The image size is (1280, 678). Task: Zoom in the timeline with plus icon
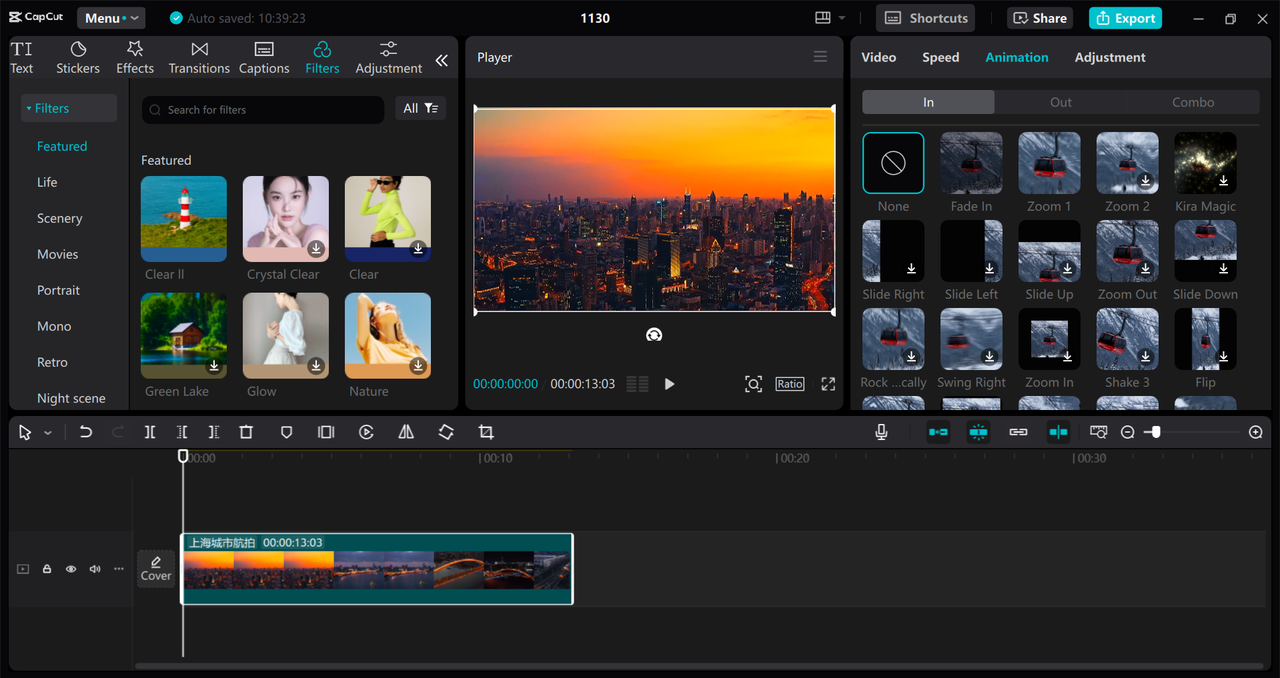[1256, 432]
